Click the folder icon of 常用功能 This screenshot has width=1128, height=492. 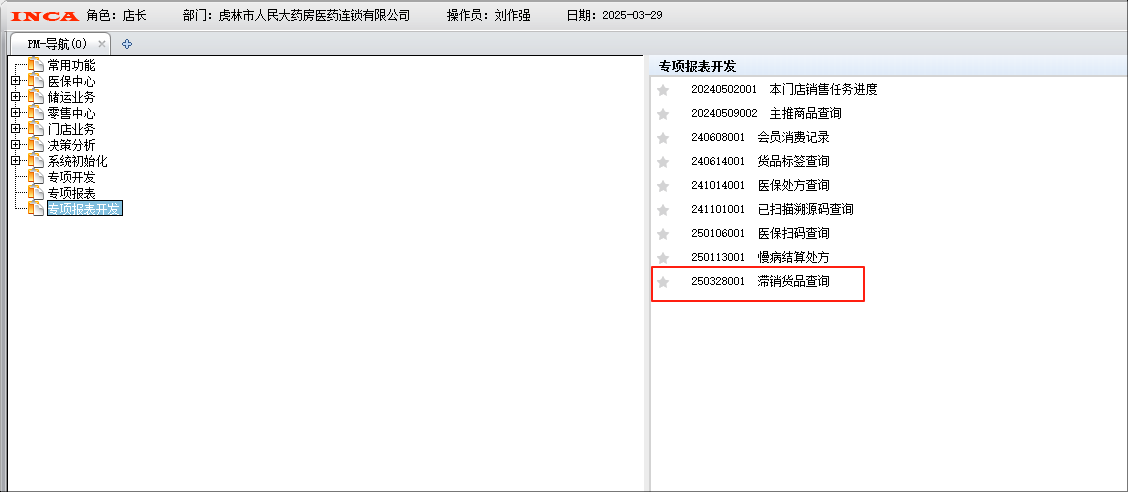click(x=36, y=65)
